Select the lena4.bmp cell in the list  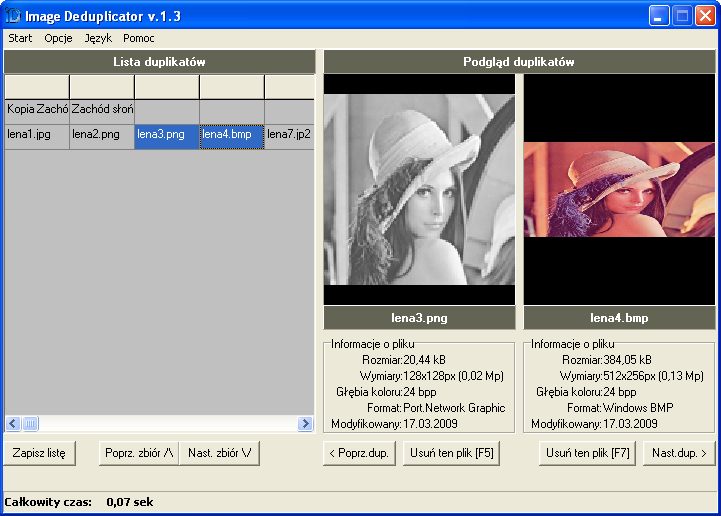point(232,136)
